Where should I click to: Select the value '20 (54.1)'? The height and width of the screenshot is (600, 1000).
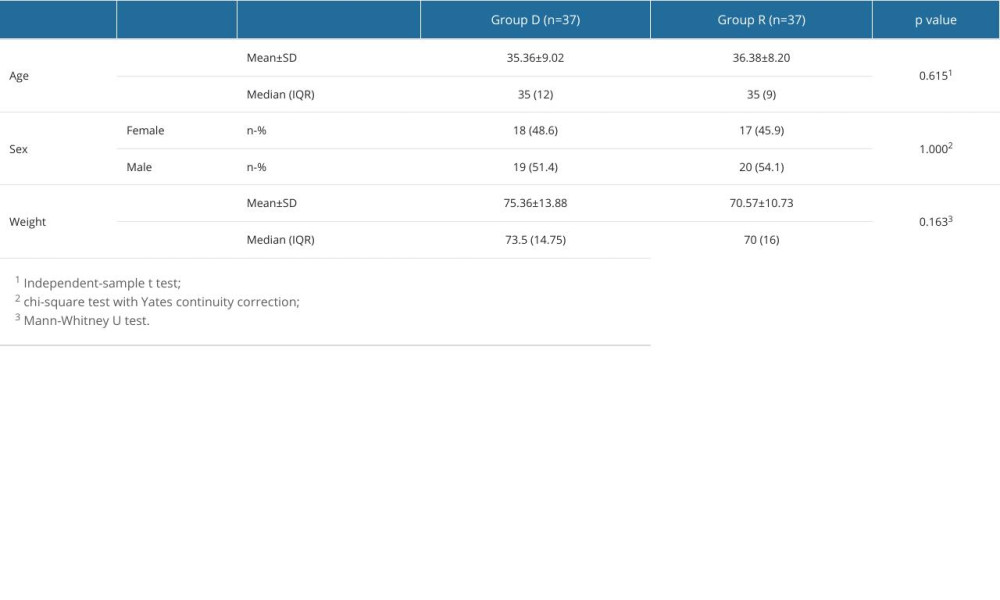(x=761, y=167)
